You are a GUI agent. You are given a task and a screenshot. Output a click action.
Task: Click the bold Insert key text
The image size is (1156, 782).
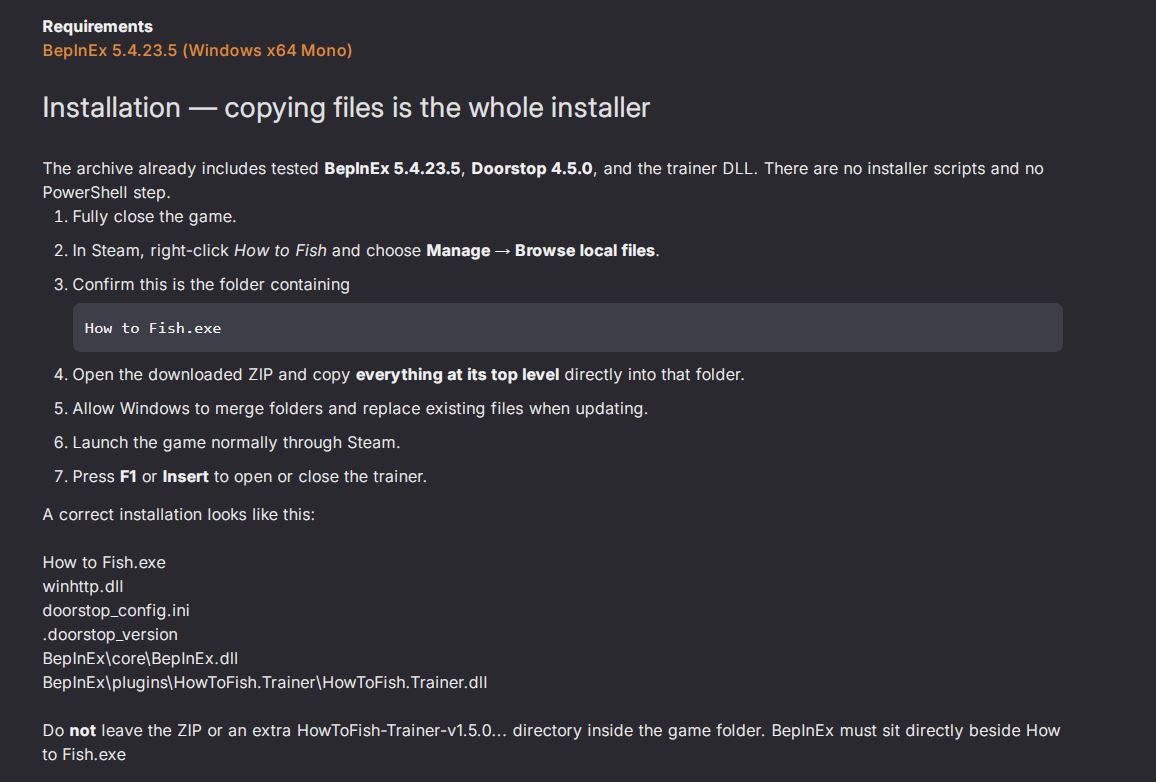click(x=186, y=477)
